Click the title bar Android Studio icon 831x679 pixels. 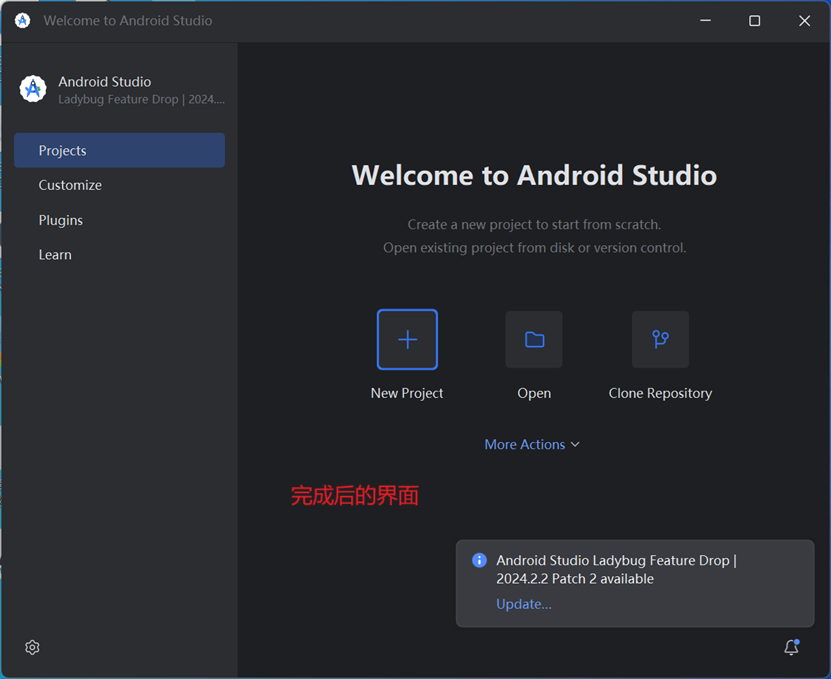click(x=22, y=21)
